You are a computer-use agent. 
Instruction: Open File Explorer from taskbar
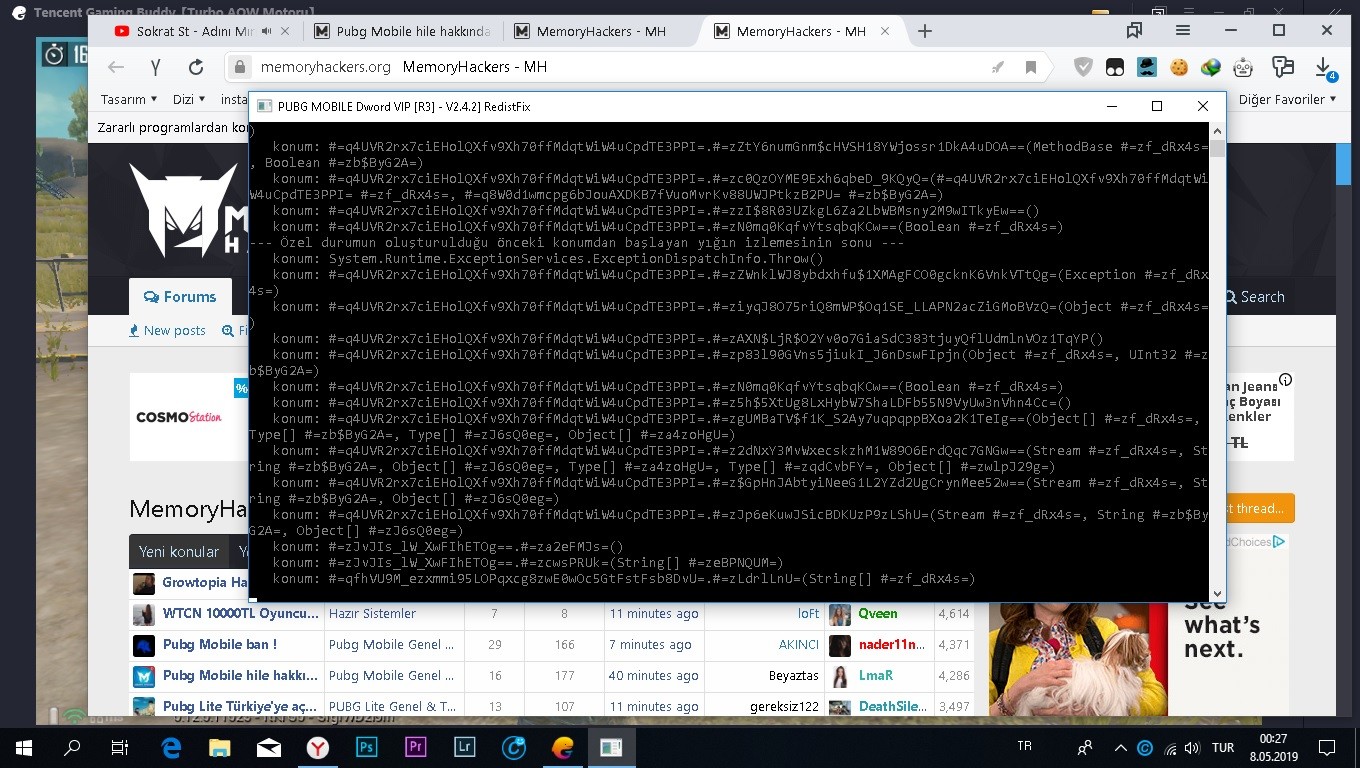click(x=219, y=747)
